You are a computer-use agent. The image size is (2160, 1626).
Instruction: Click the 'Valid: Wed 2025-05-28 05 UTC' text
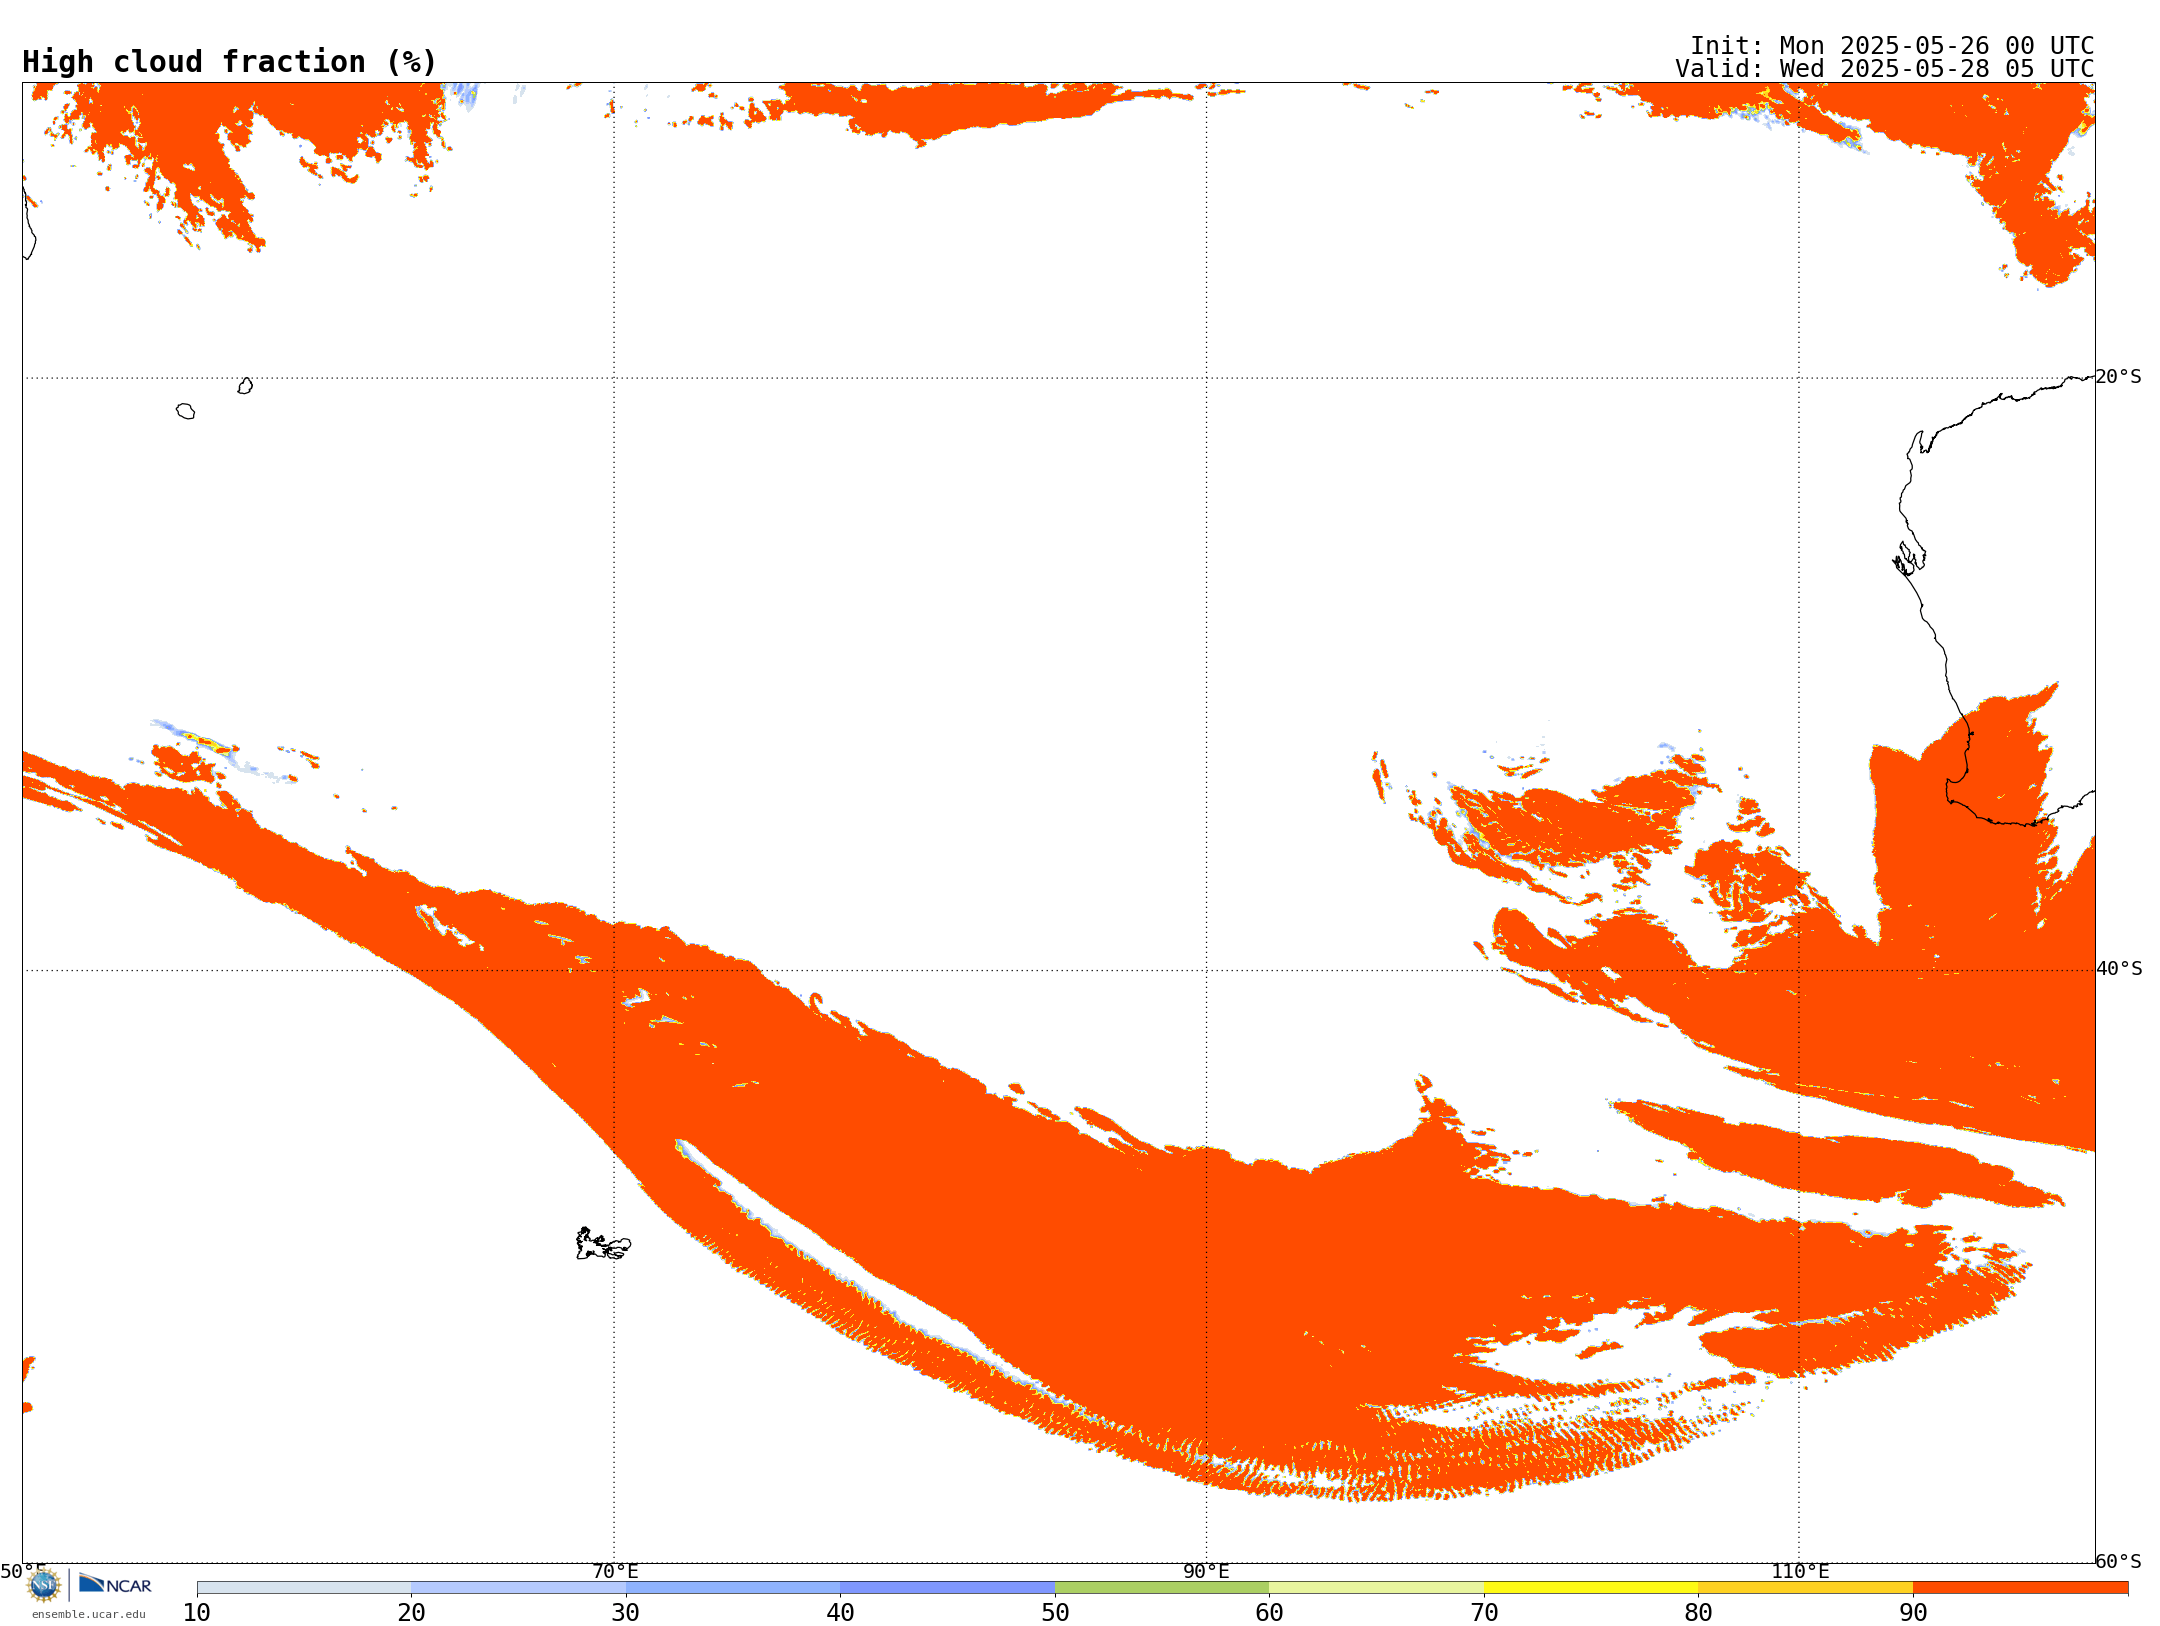pos(1885,69)
